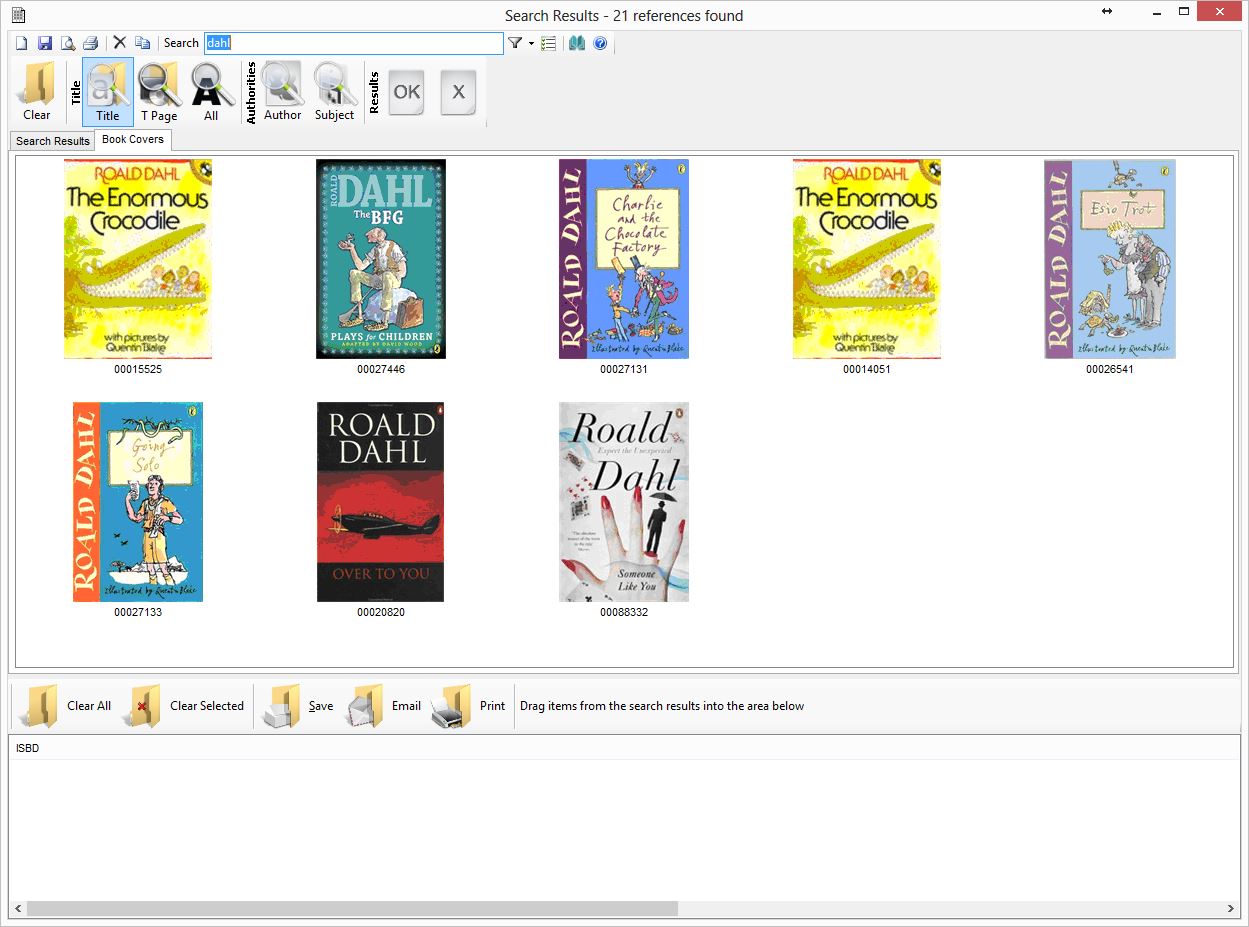Open the blue help question mark icon

click(x=600, y=43)
